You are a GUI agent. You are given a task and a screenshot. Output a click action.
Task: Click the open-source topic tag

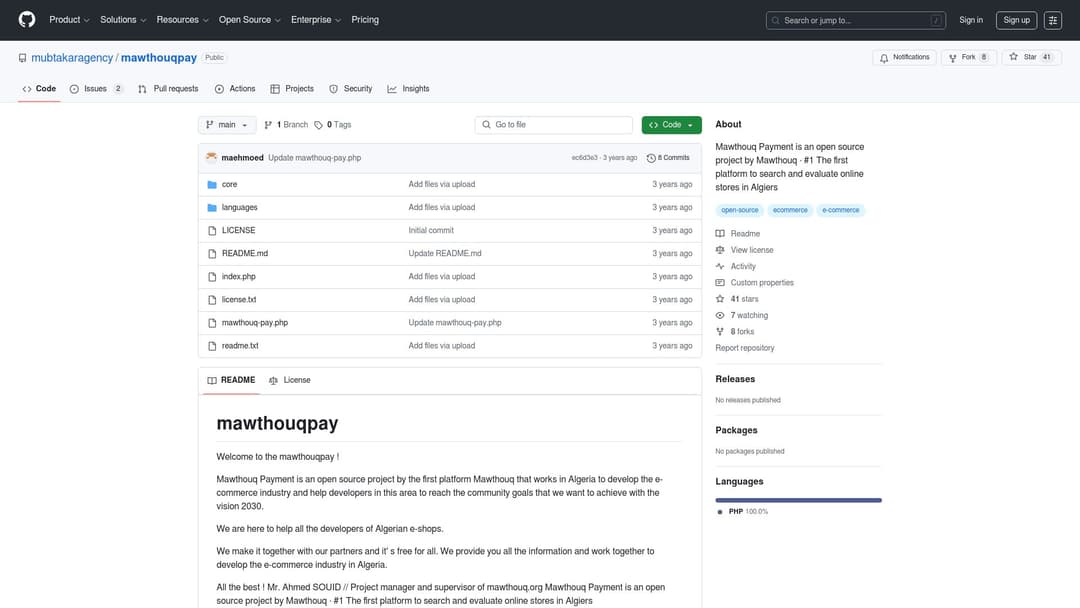pyautogui.click(x=740, y=210)
